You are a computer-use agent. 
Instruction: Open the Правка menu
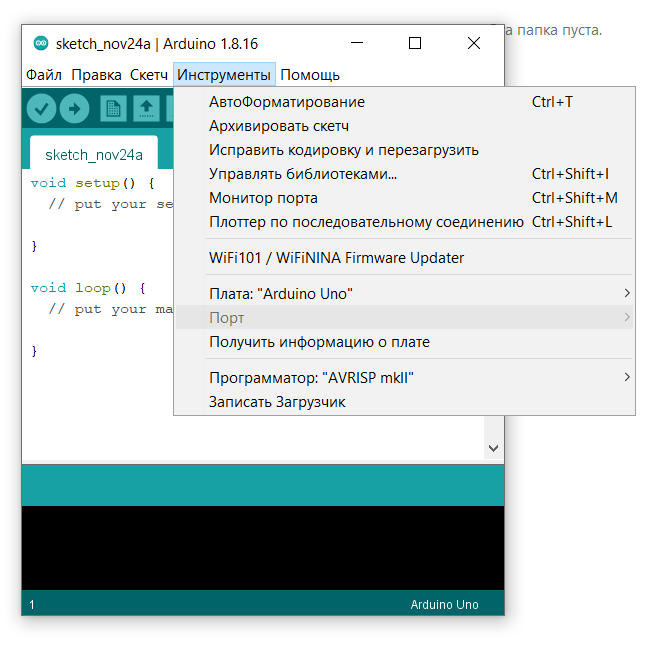point(96,75)
